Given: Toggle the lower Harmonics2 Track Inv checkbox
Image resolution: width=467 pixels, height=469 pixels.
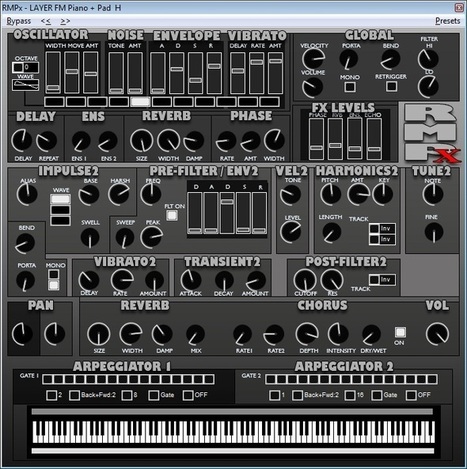Looking at the screenshot, I should coord(374,239).
